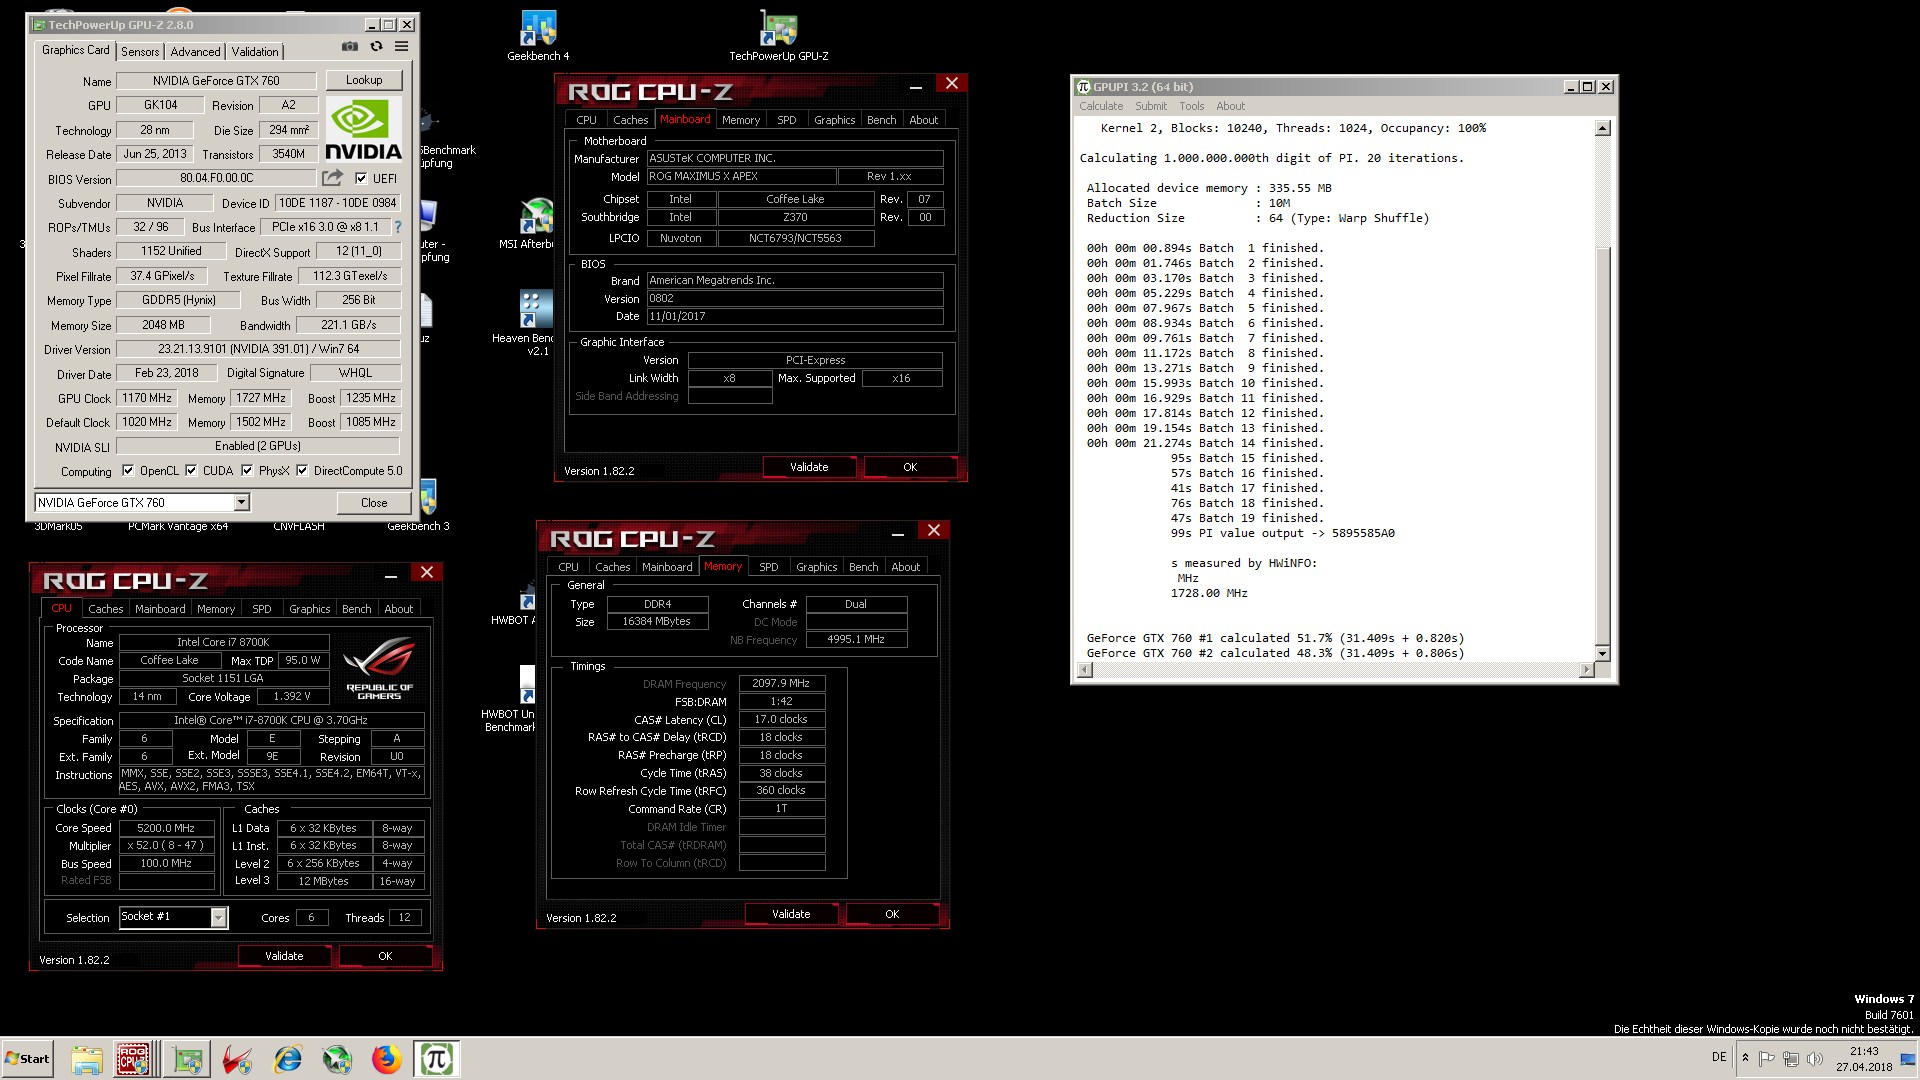Click OK in the CPU tab CPU-Z window
This screenshot has width=1920, height=1080.
[x=385, y=956]
